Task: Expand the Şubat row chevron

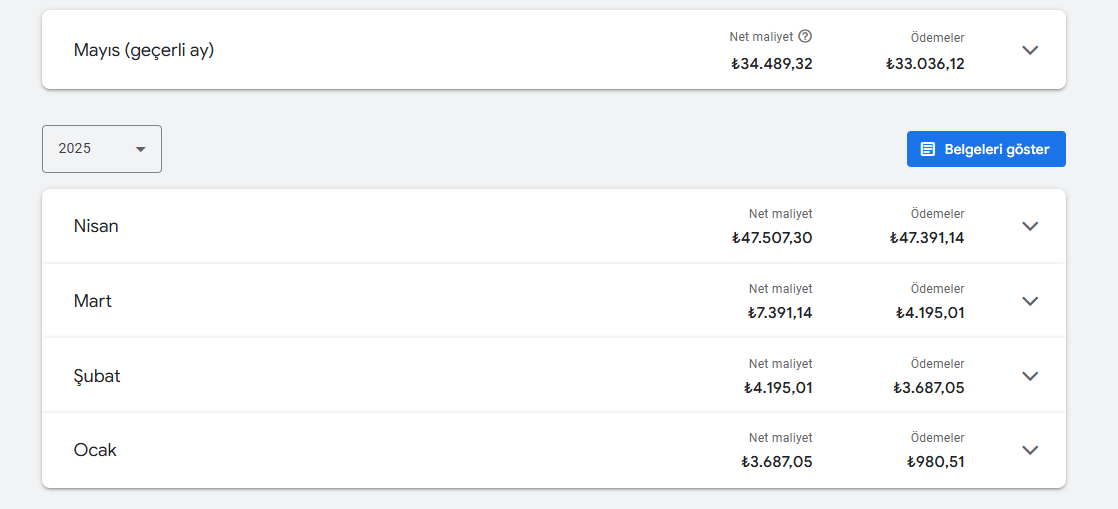Action: tap(1030, 376)
